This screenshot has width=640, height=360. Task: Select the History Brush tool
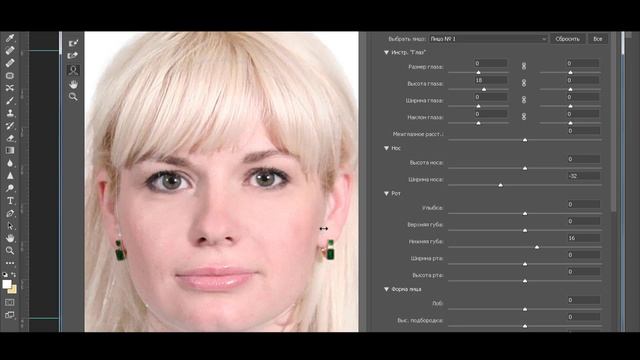[10, 126]
